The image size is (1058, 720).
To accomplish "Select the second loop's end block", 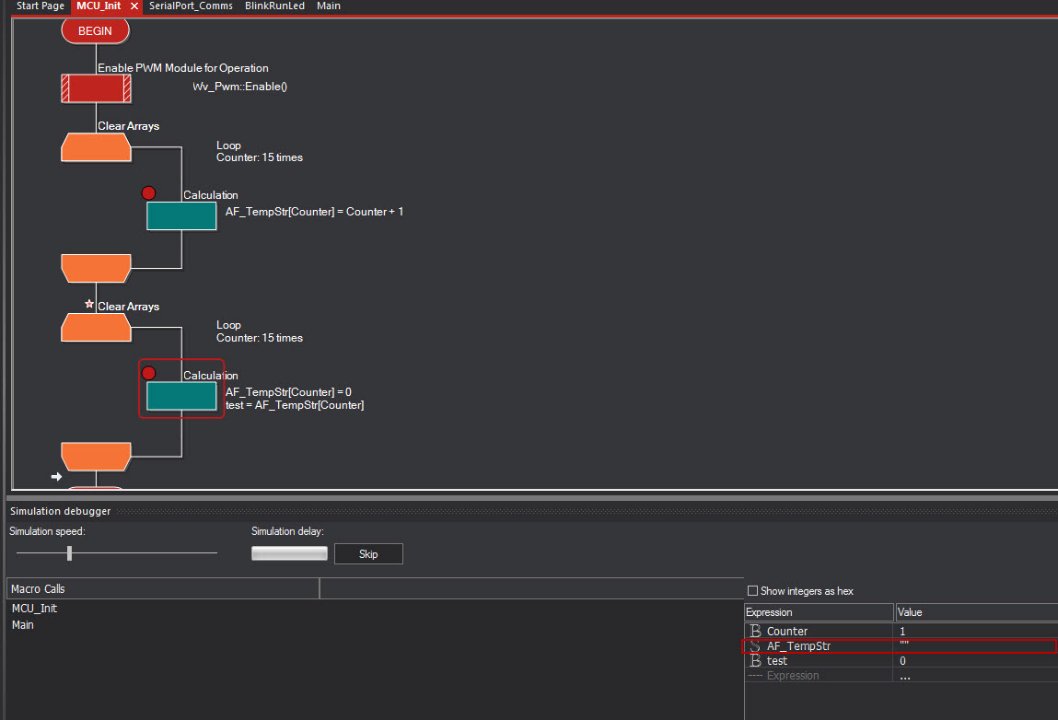I will (96, 457).
